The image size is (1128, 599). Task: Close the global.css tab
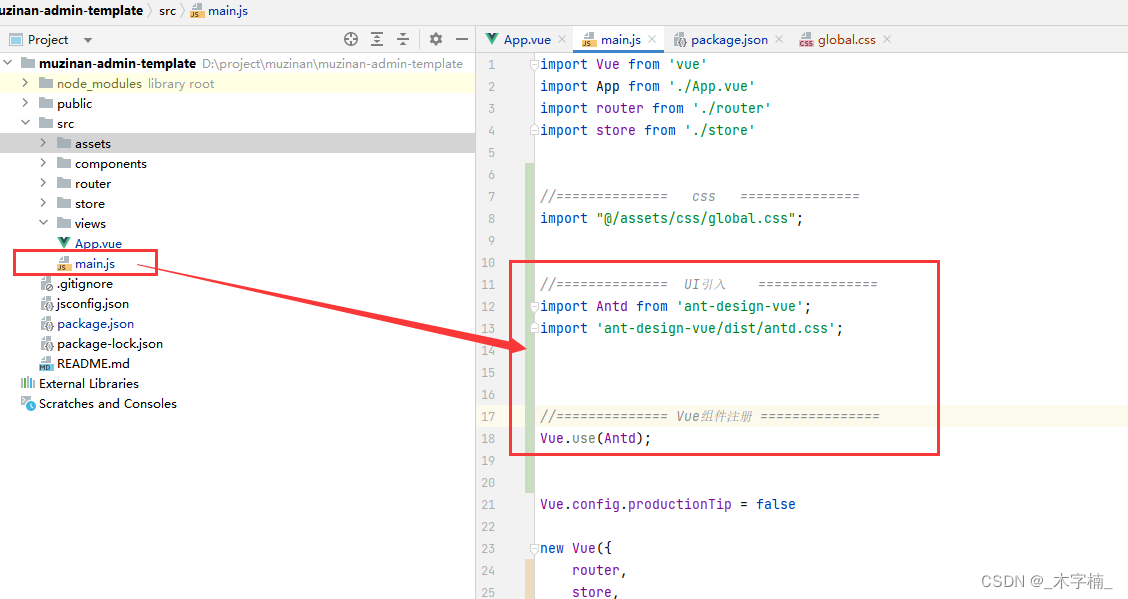pyautogui.click(x=887, y=40)
